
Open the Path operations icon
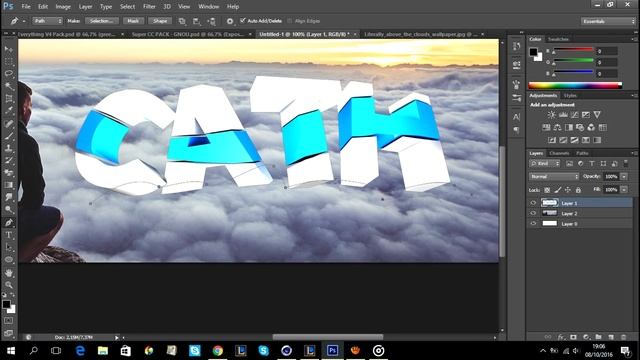coord(182,21)
